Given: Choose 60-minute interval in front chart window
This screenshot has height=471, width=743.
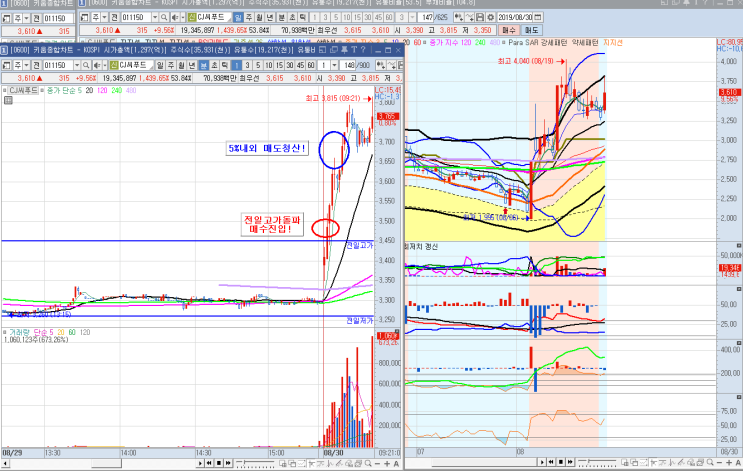Looking at the screenshot, I should [311, 65].
